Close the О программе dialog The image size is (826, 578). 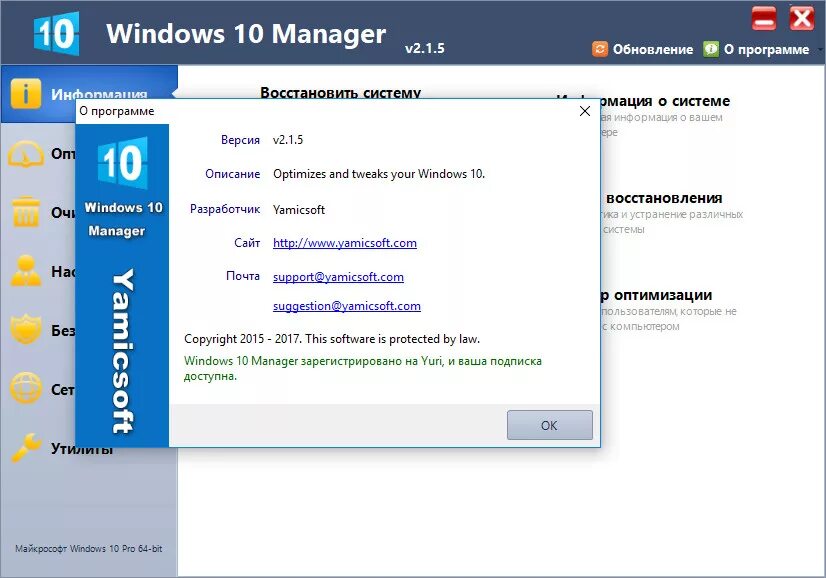(x=585, y=111)
